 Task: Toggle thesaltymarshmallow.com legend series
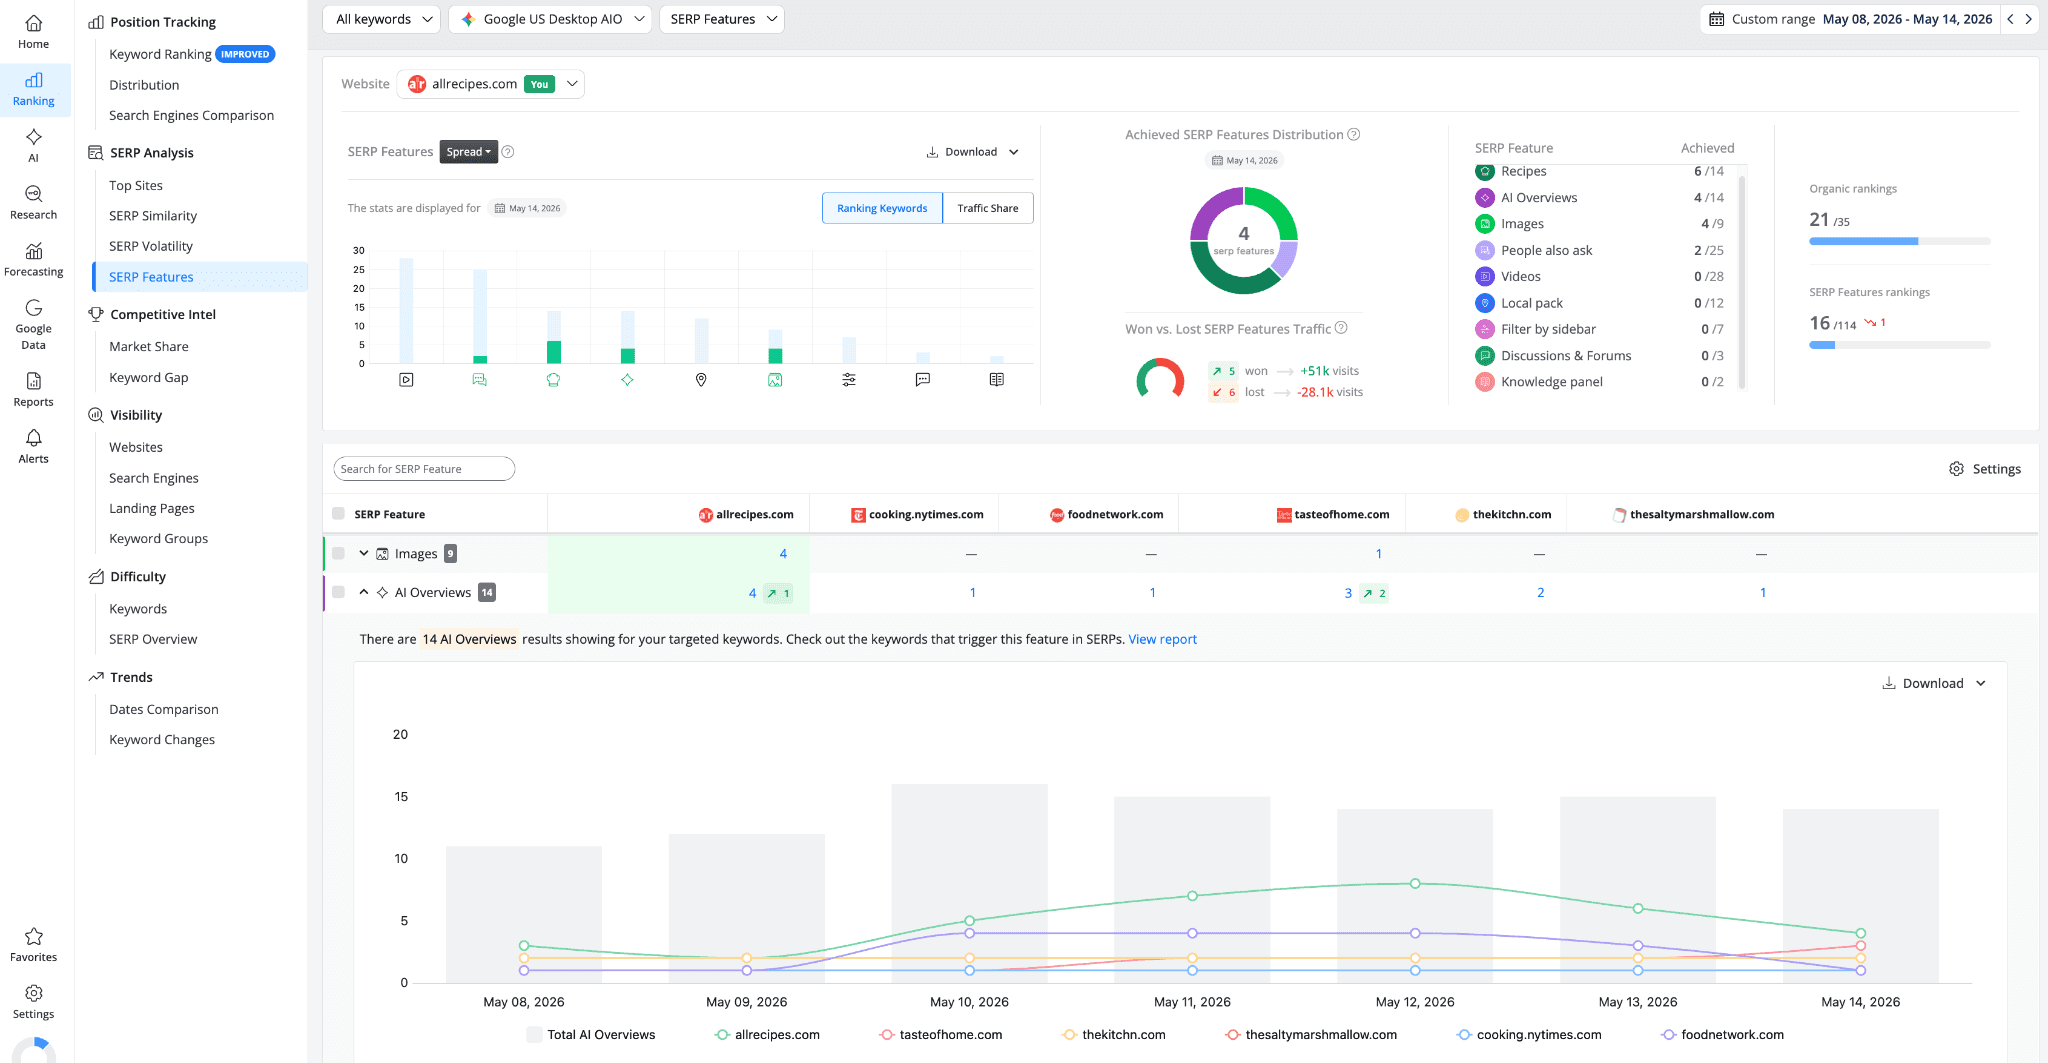coord(1311,1035)
